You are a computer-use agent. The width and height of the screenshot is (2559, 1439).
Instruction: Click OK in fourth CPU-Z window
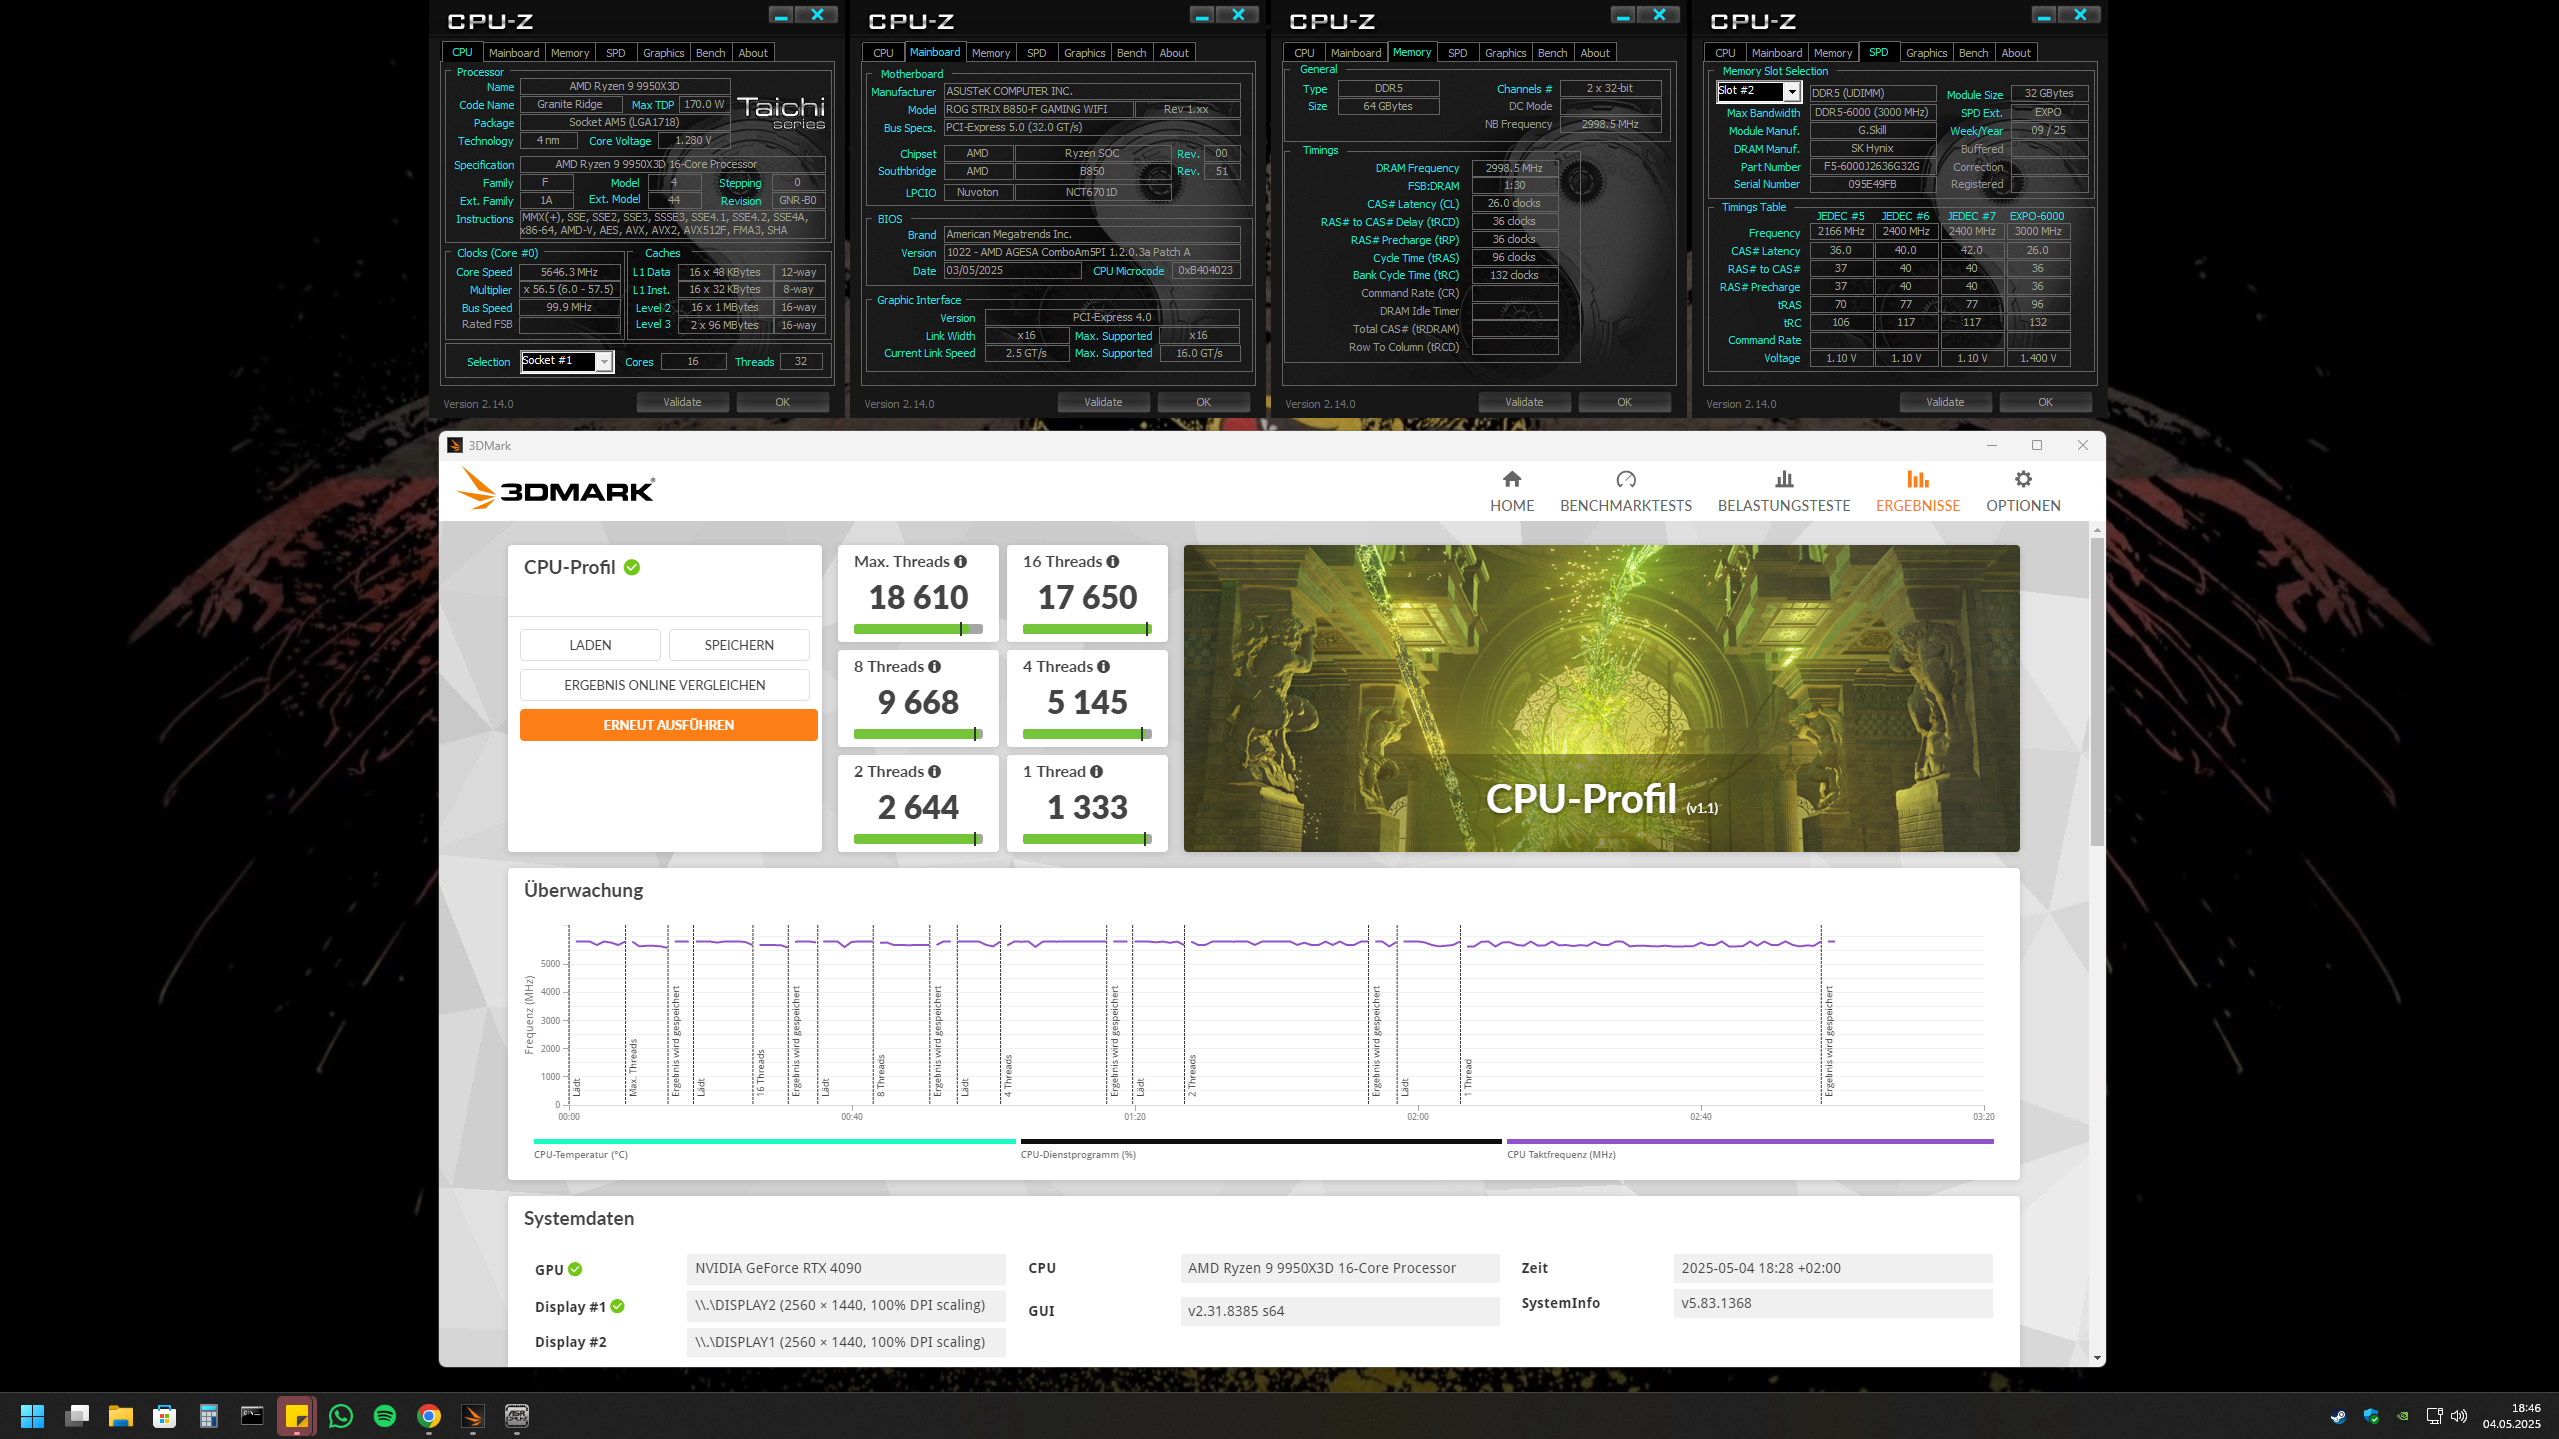click(x=2046, y=402)
